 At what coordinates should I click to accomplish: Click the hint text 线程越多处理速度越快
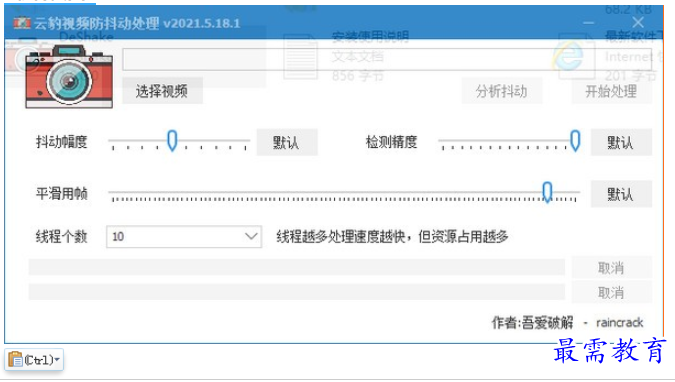click(393, 236)
